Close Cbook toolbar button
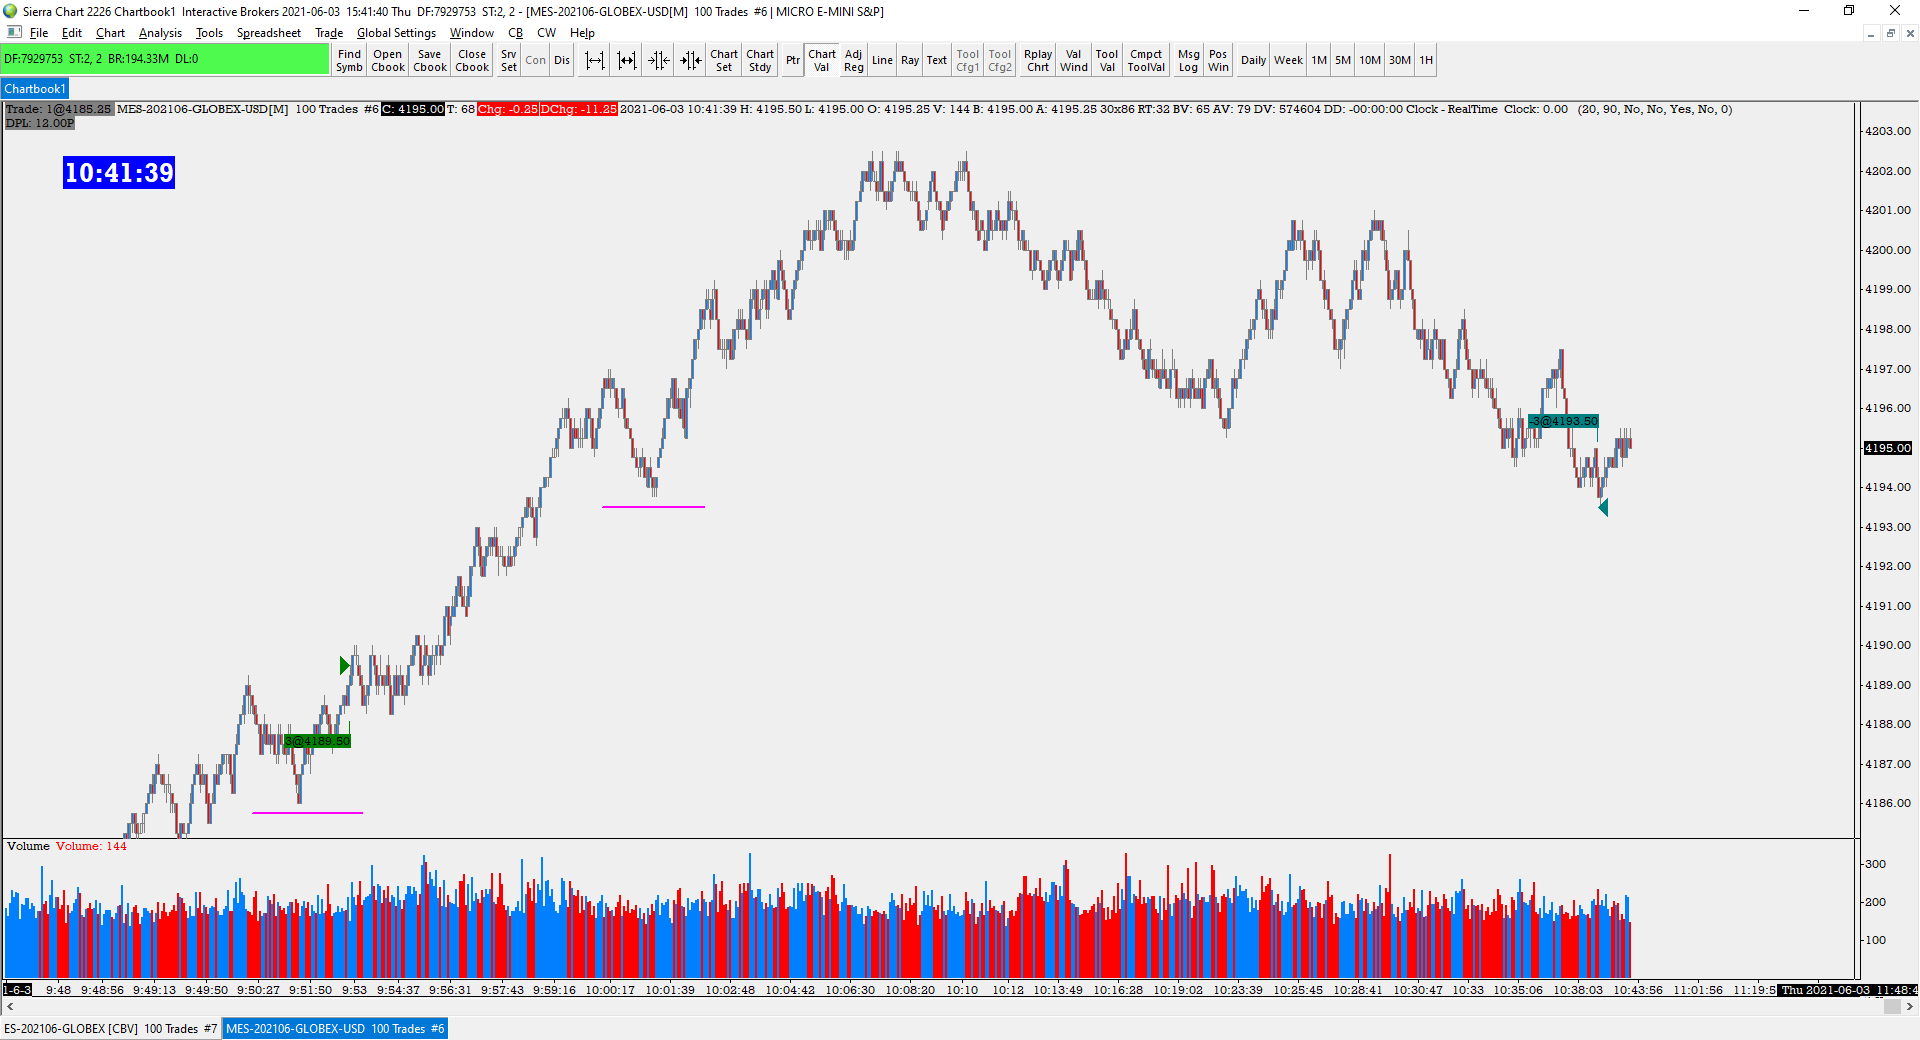The image size is (1920, 1040). coord(472,60)
